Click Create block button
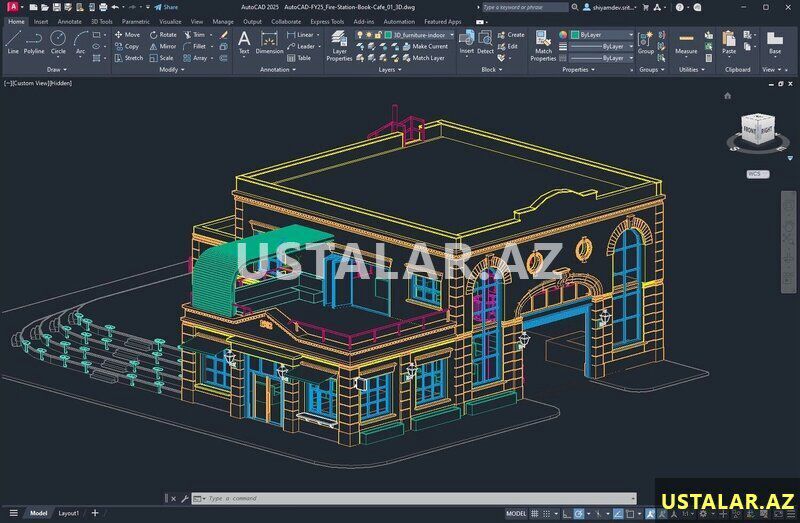Image resolution: width=800 pixels, height=523 pixels. (x=511, y=35)
